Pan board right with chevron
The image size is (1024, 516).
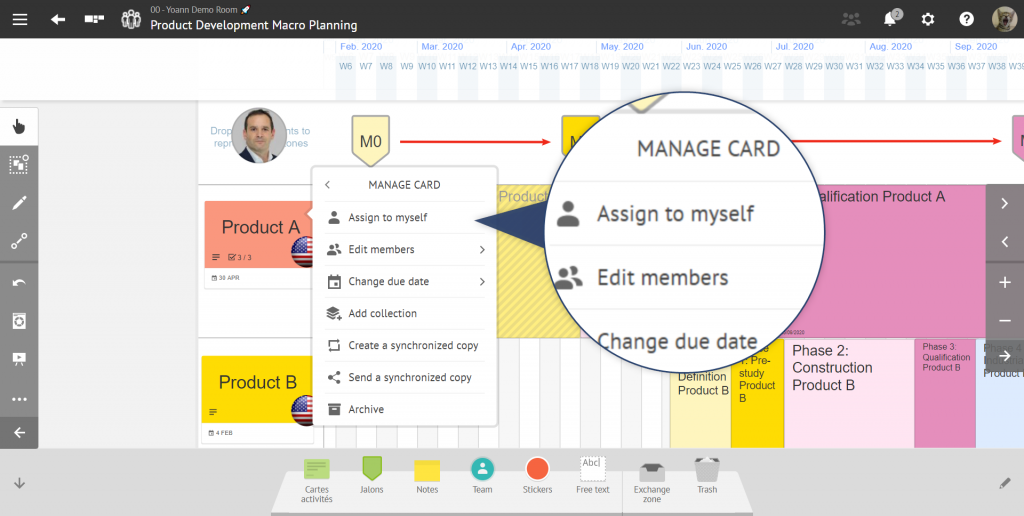pos(1005,204)
